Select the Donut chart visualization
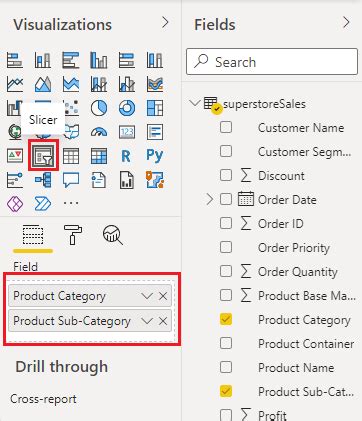This screenshot has height=421, width=362. 127,108
